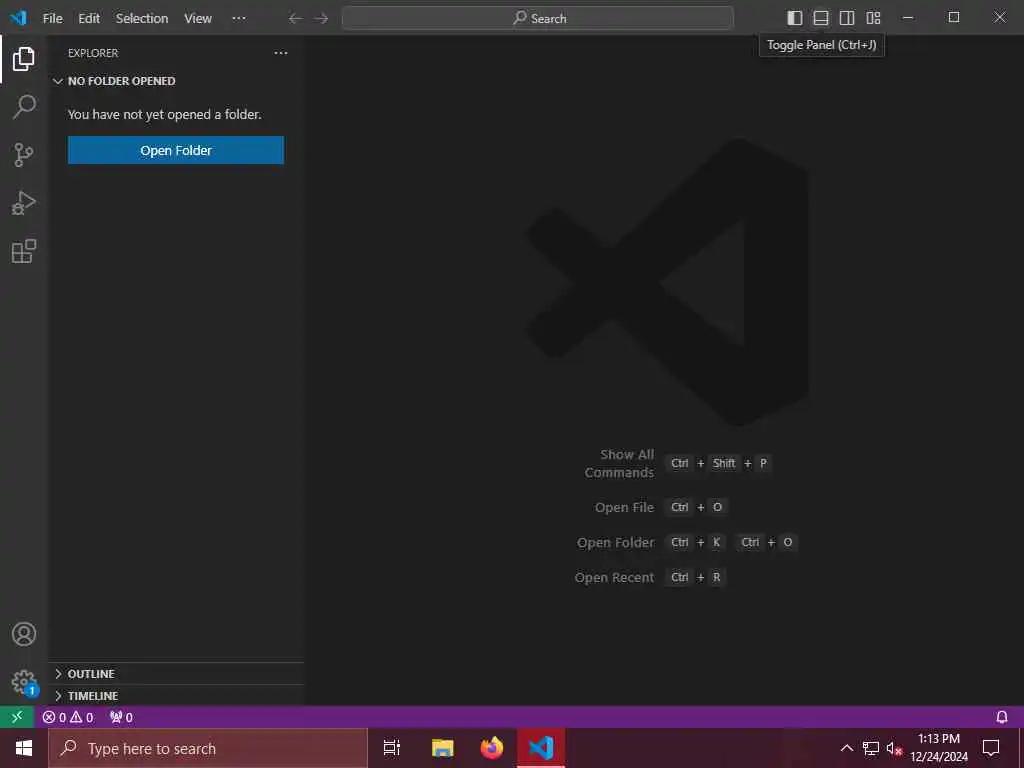Viewport: 1024px width, 768px height.
Task: Toggle the Panel layout icon
Action: [x=821, y=18]
